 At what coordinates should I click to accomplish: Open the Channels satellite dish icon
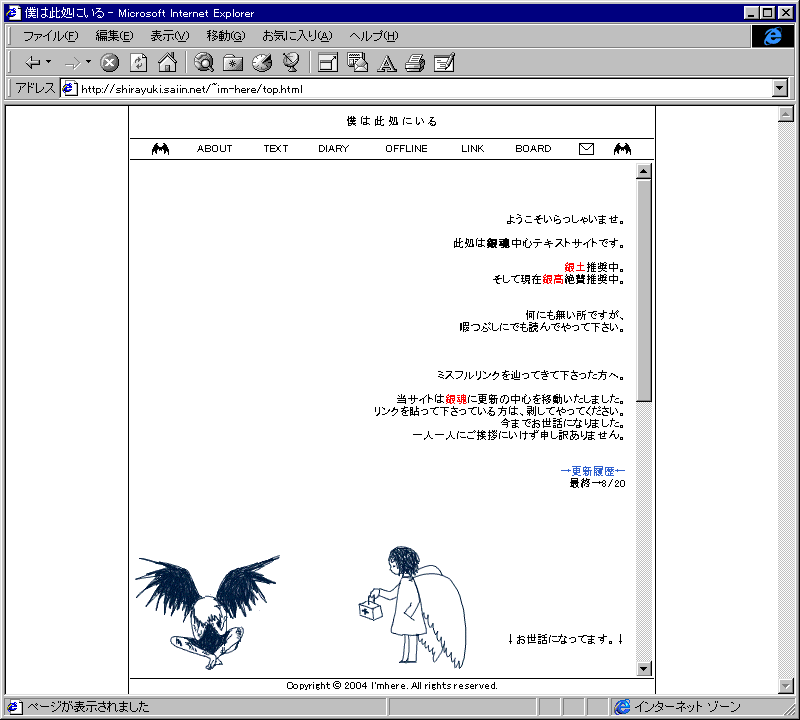pos(291,63)
